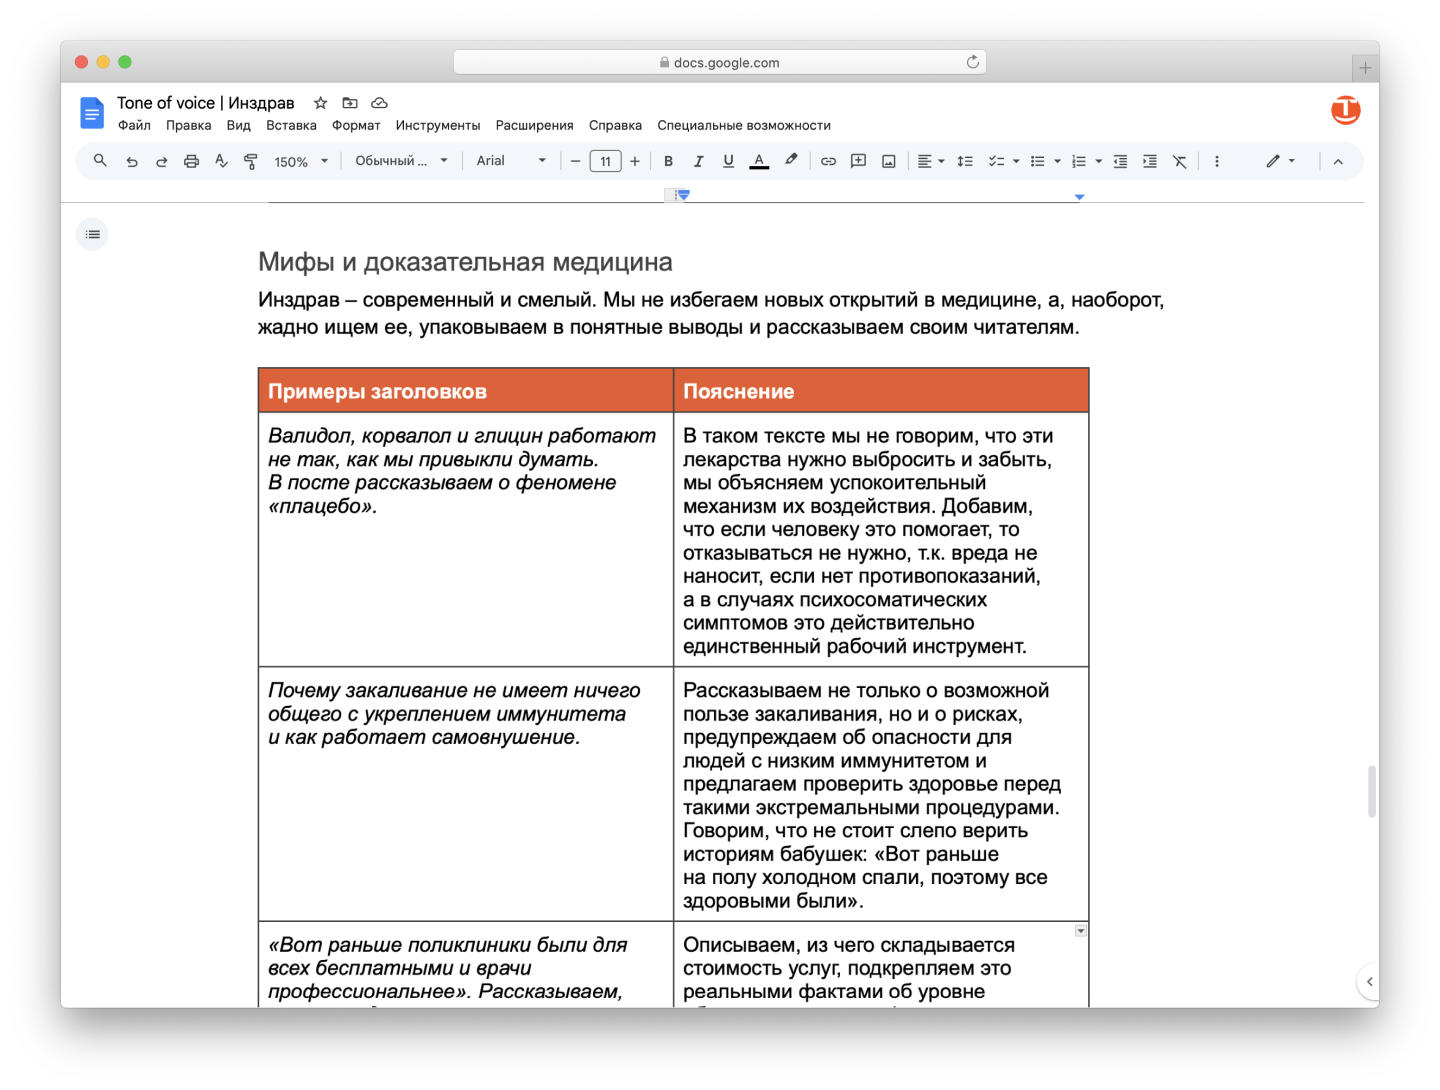1440x1090 pixels.
Task: Click the vertical scrollbar thumb
Action: pyautogui.click(x=1372, y=792)
